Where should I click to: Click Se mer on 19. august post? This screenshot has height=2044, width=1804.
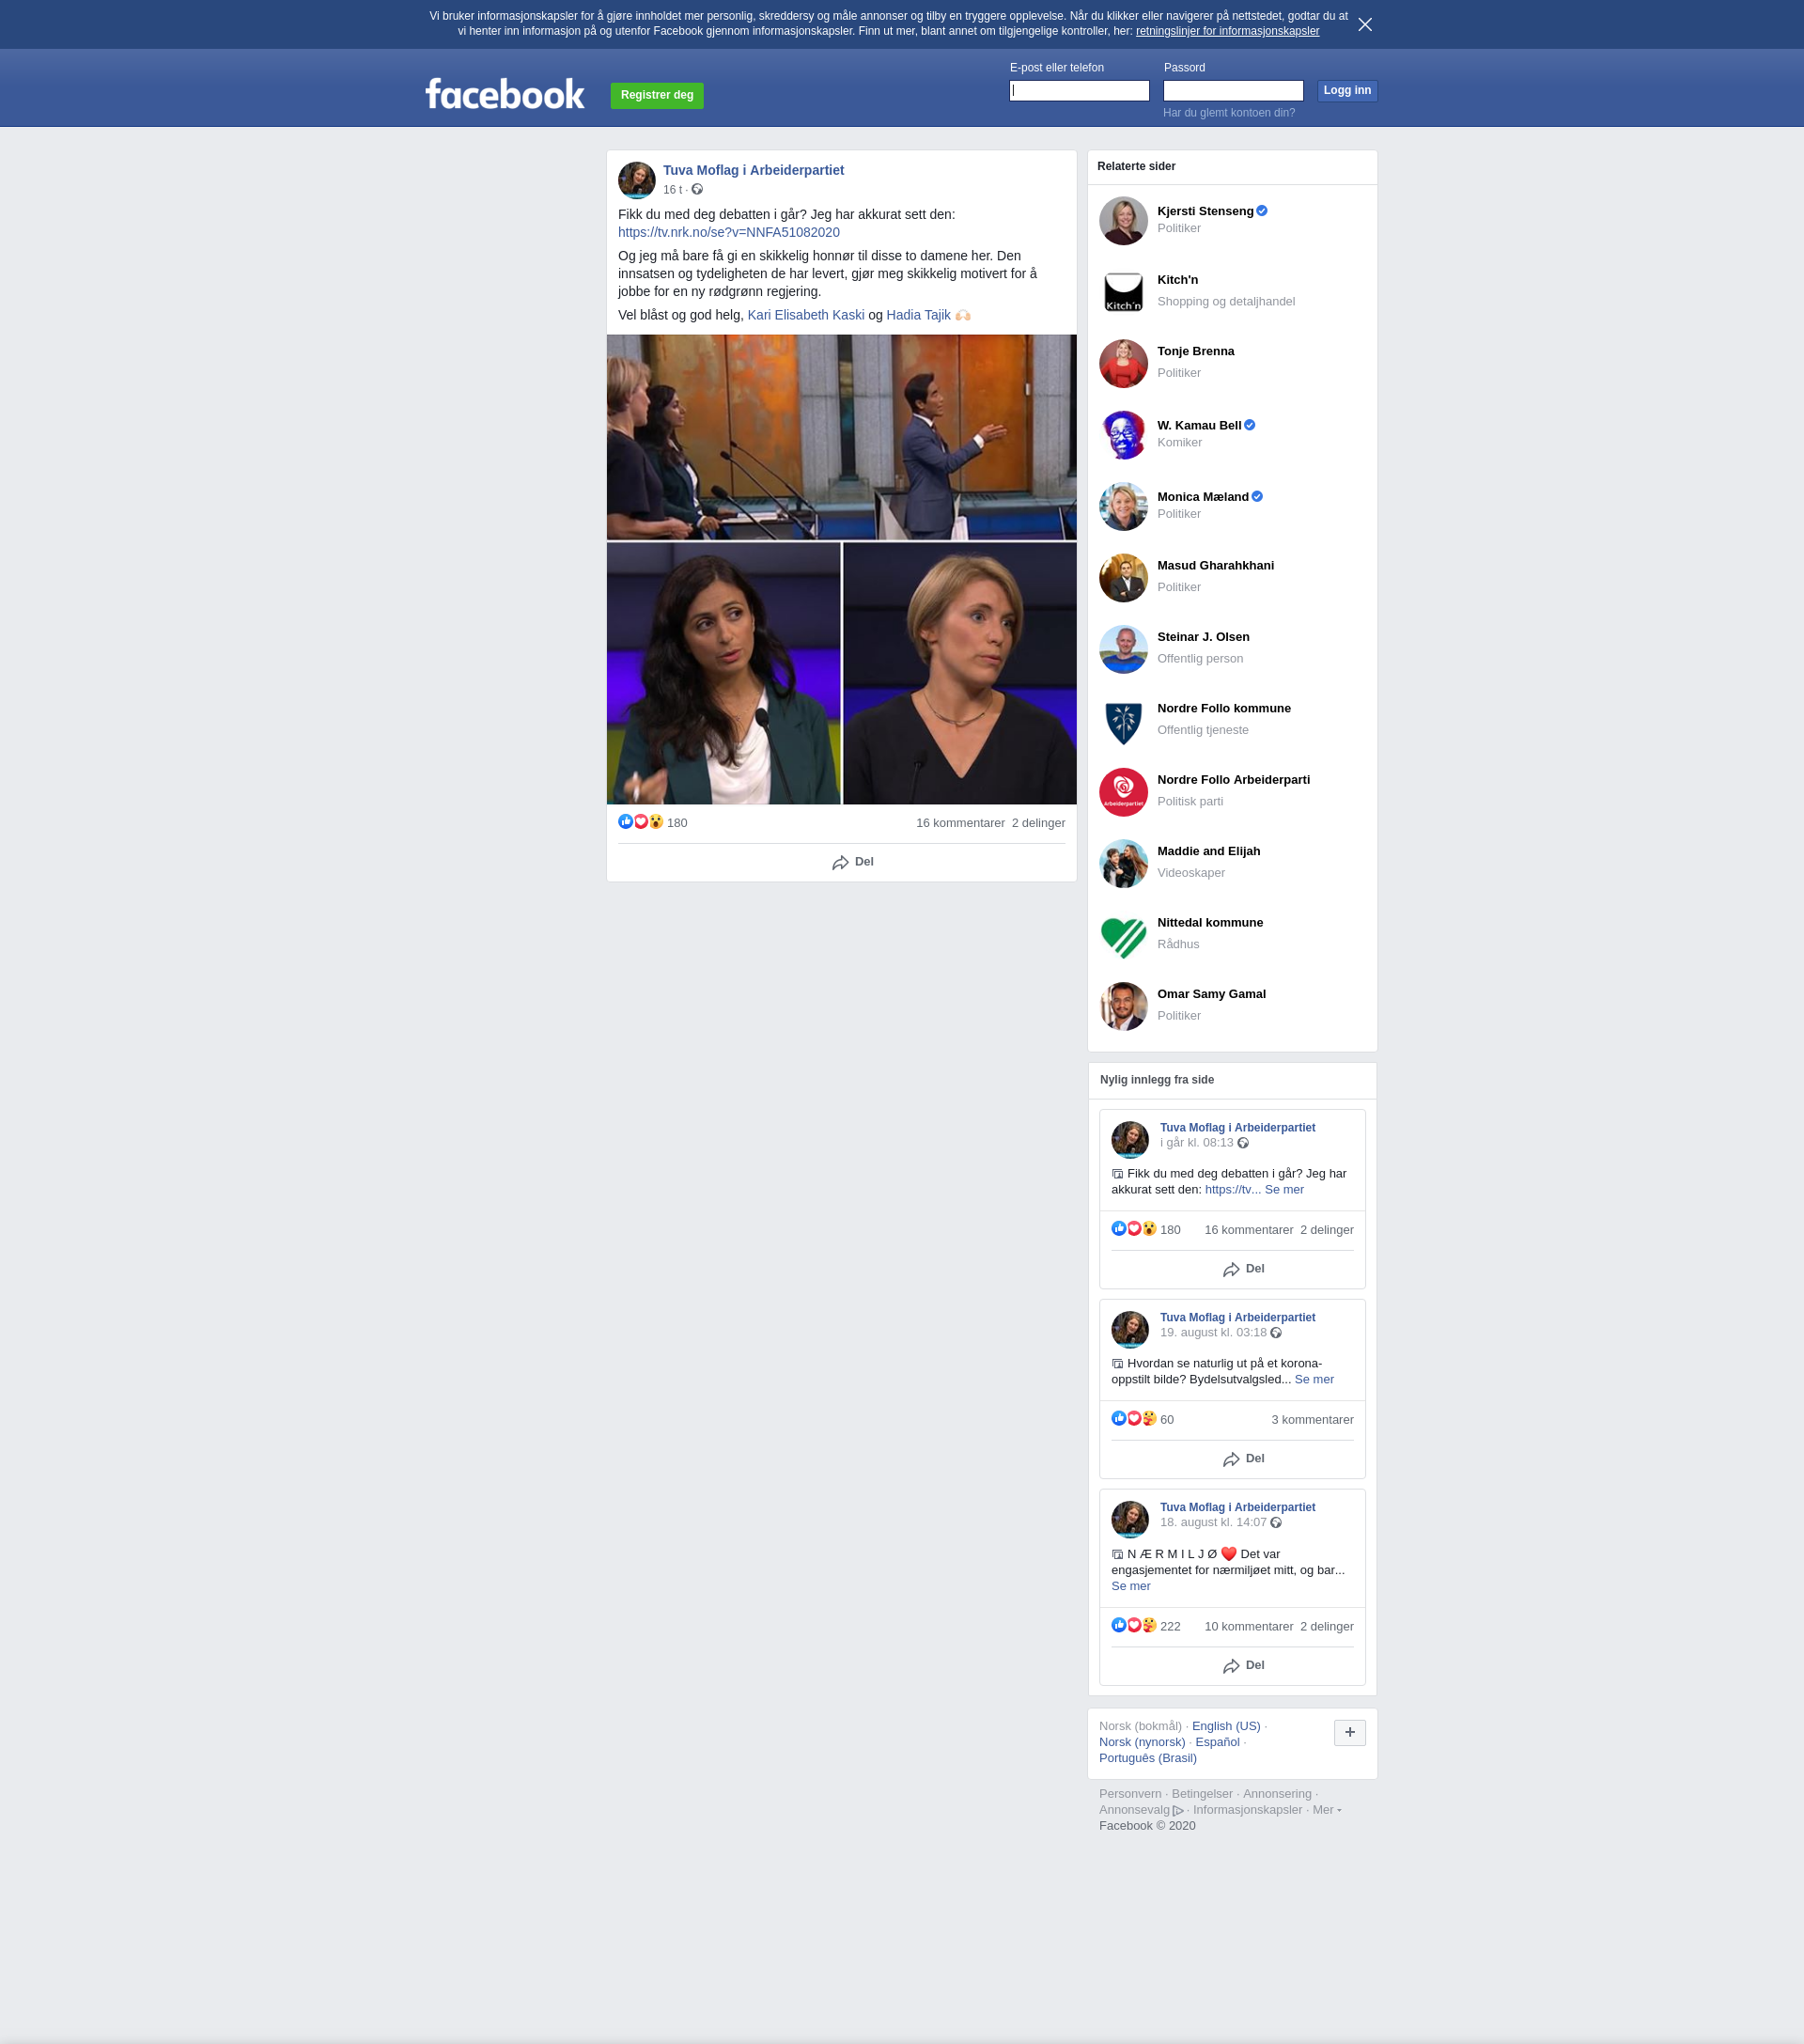(x=1314, y=1380)
